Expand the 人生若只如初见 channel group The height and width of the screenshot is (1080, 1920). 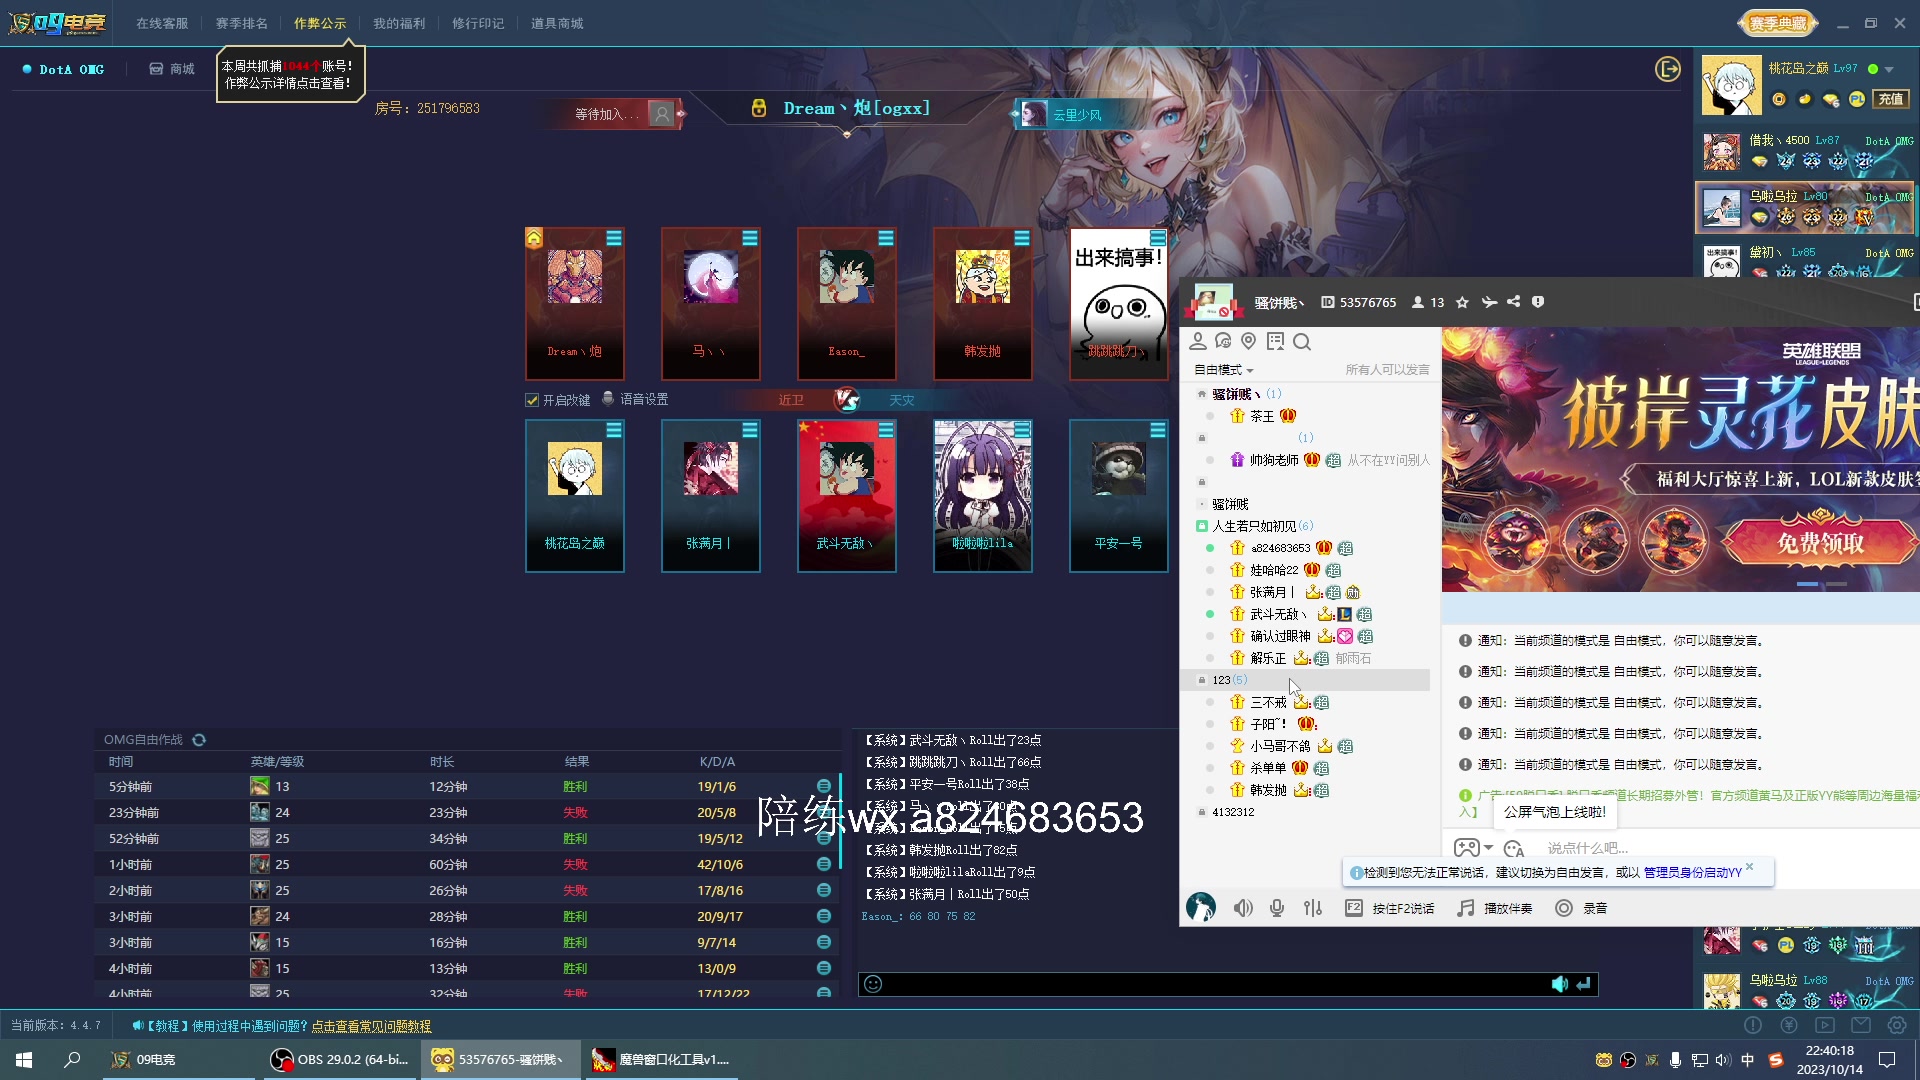coord(1202,526)
